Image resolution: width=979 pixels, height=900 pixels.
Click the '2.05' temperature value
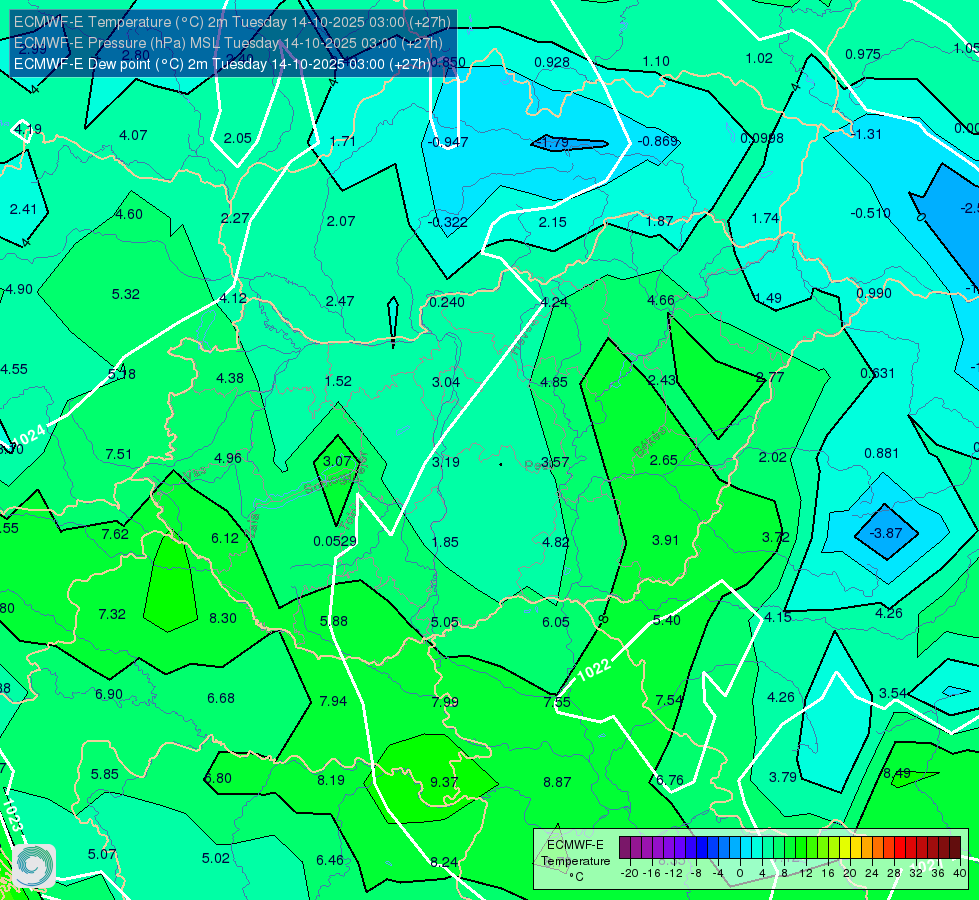[x=238, y=139]
